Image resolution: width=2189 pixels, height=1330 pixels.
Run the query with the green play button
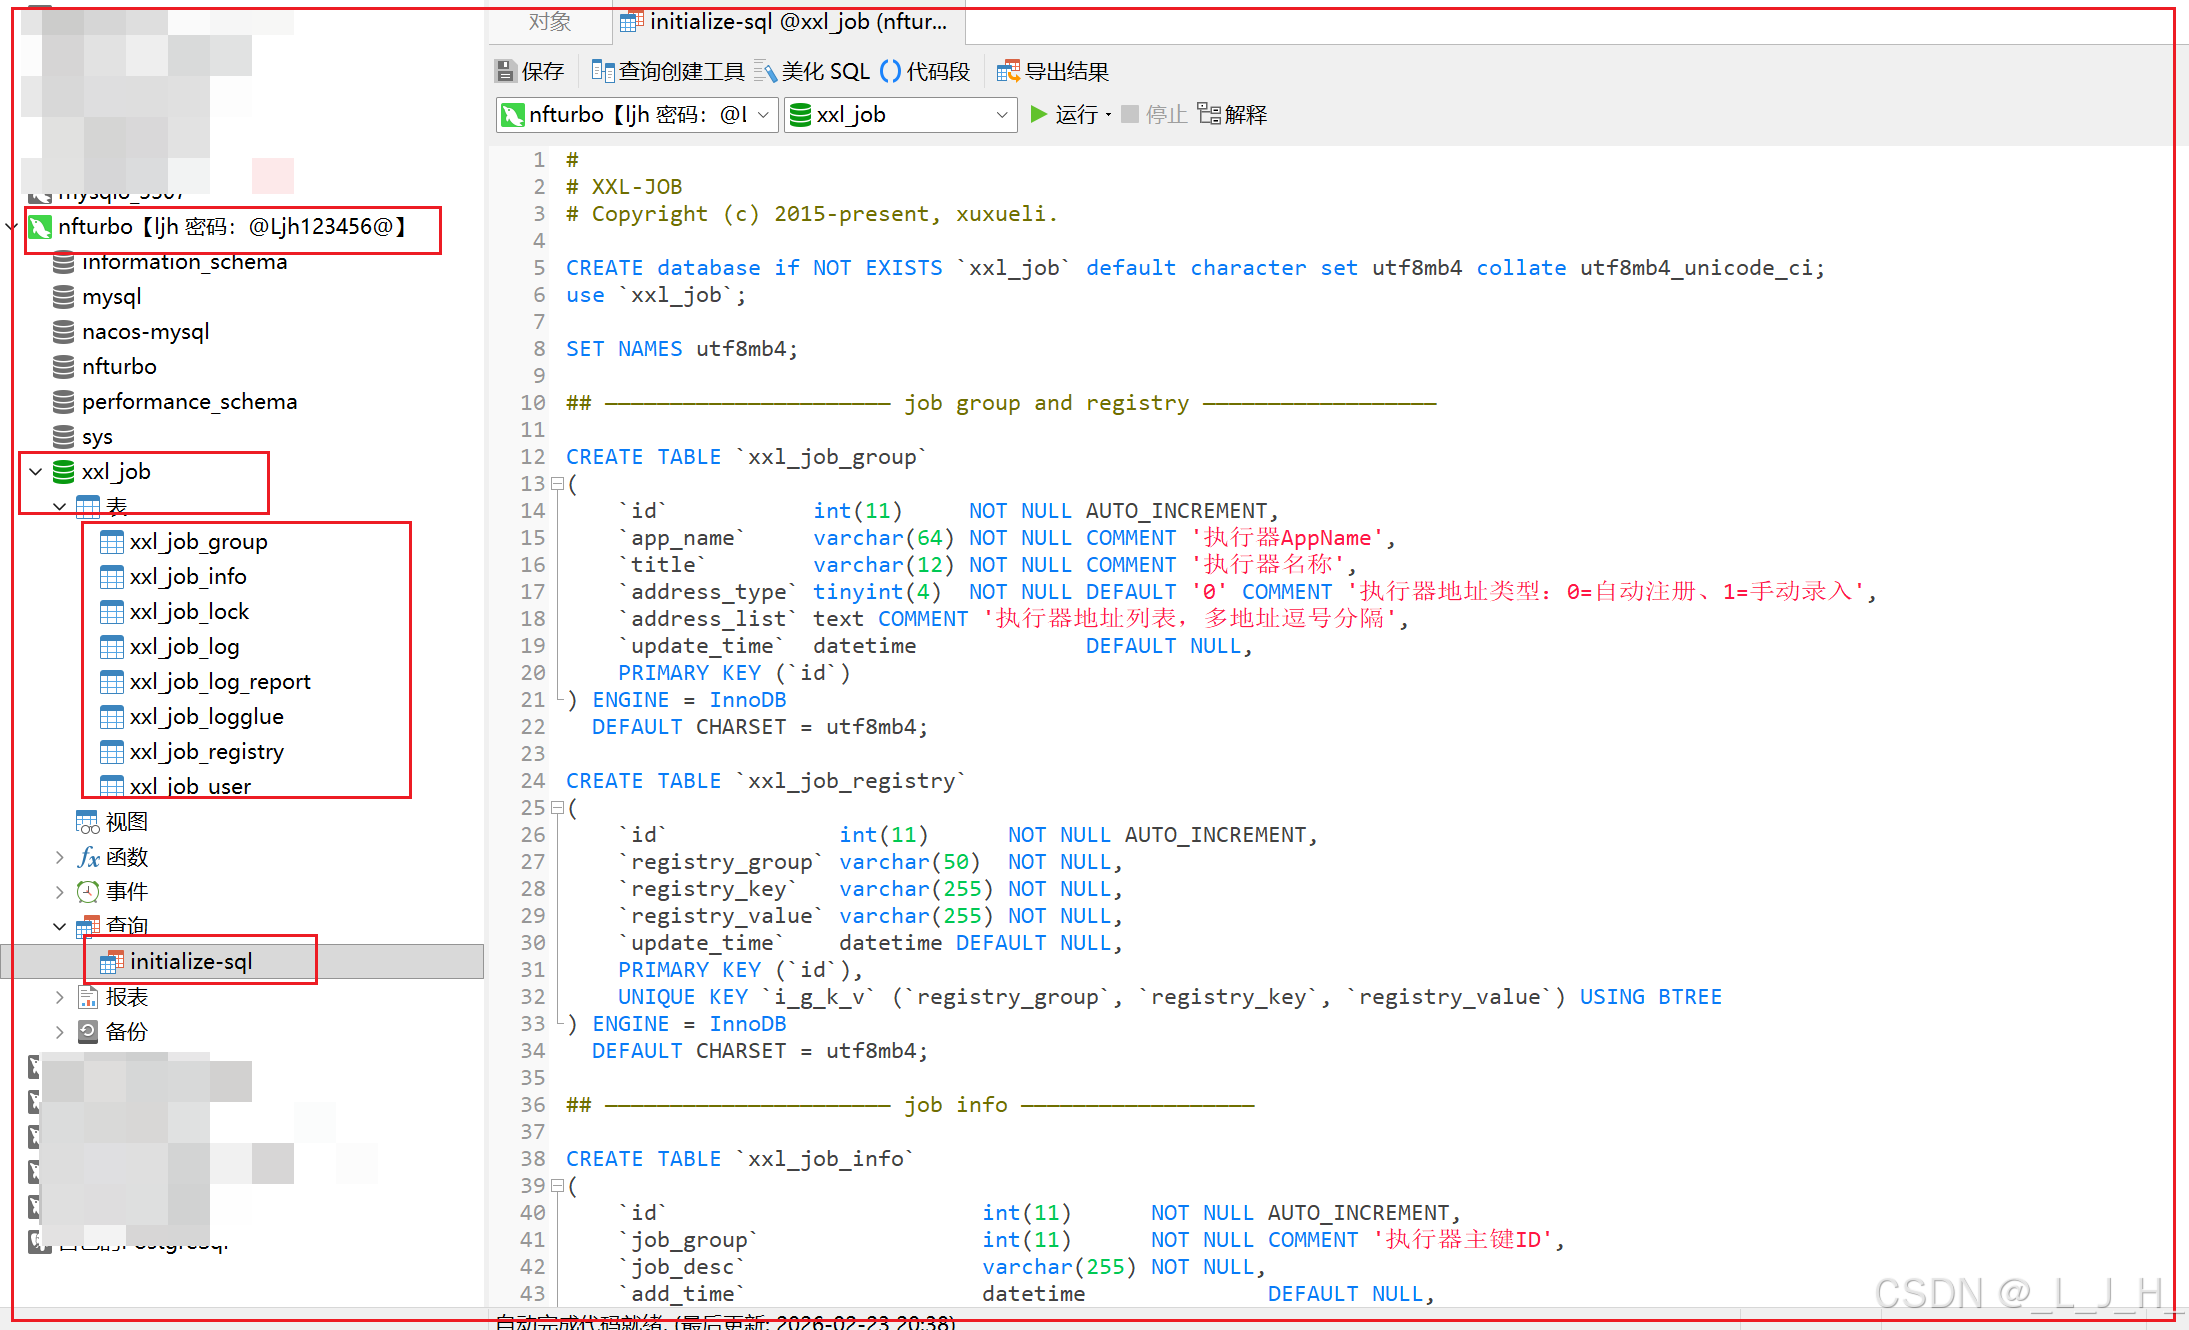click(x=1039, y=114)
